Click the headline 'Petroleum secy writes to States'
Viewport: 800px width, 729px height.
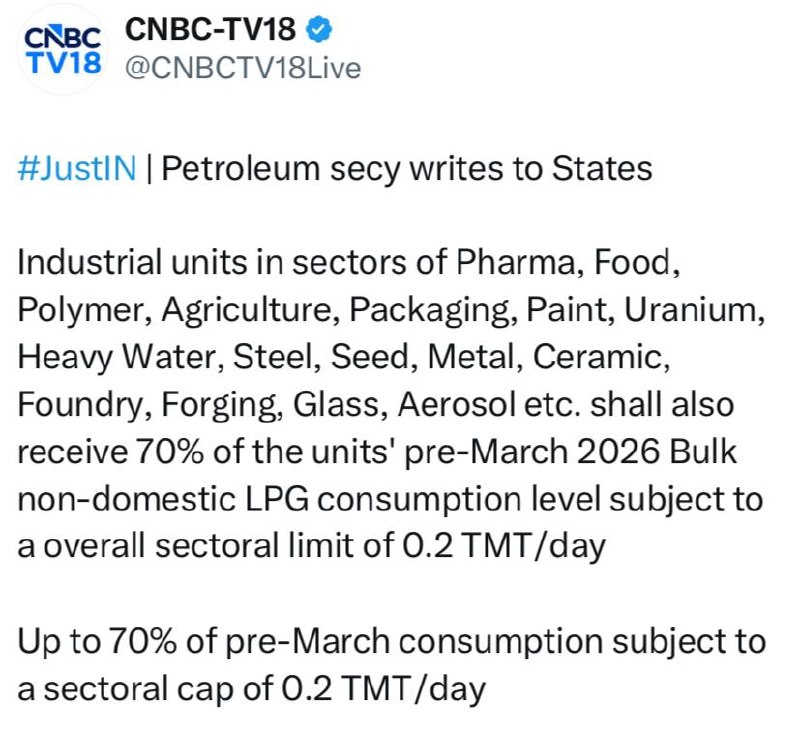point(406,168)
